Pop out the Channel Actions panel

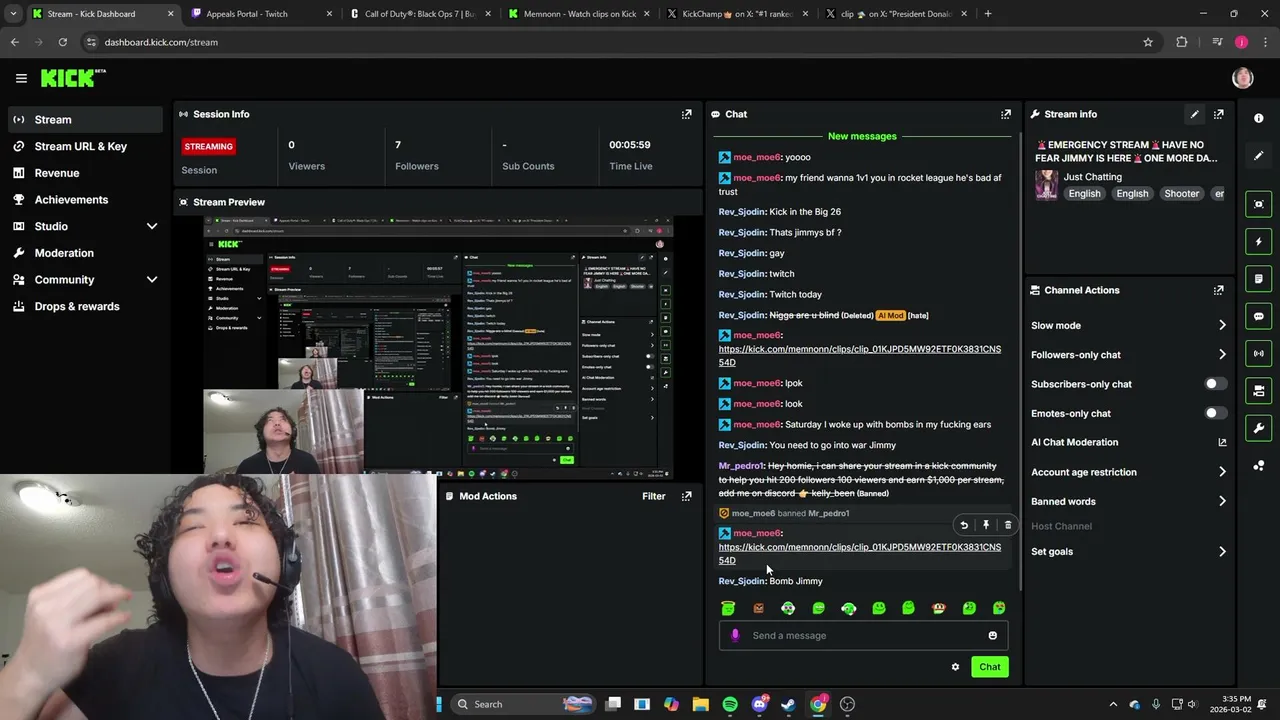[1218, 290]
